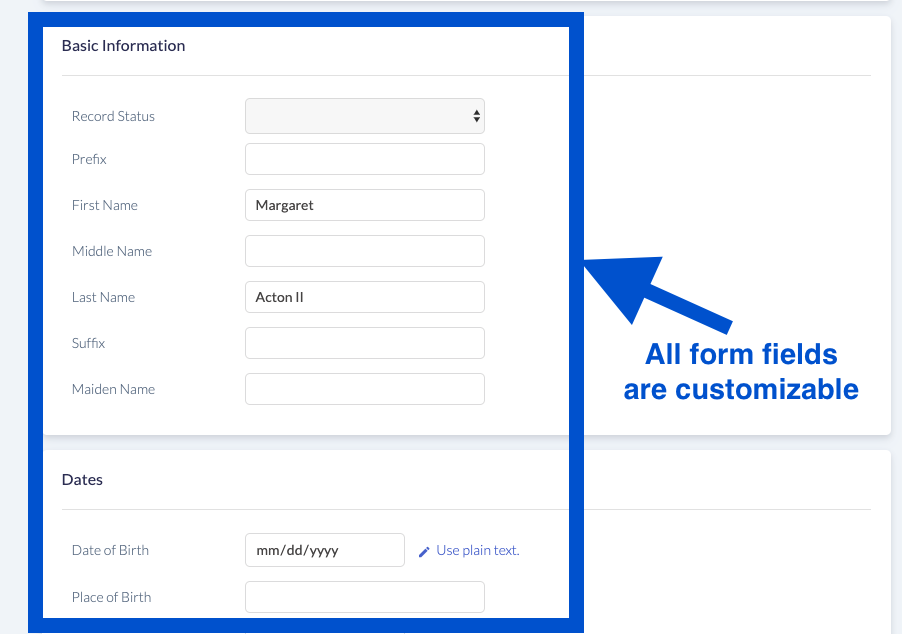Viewport: 902px width, 634px height.
Task: Click the Basic Information section header
Action: pos(123,45)
